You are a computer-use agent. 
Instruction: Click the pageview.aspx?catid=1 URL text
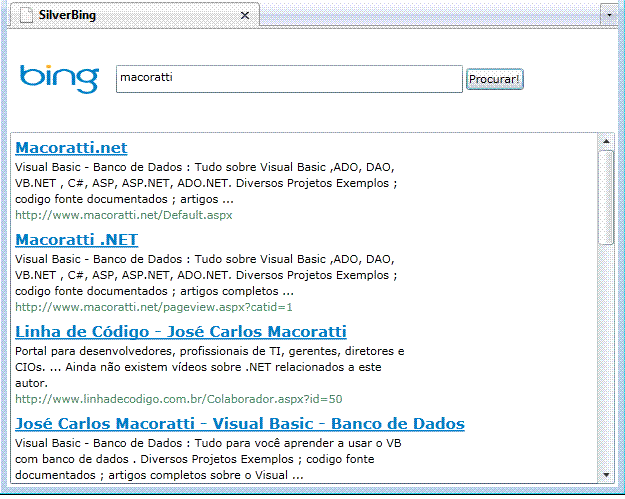pos(153,307)
